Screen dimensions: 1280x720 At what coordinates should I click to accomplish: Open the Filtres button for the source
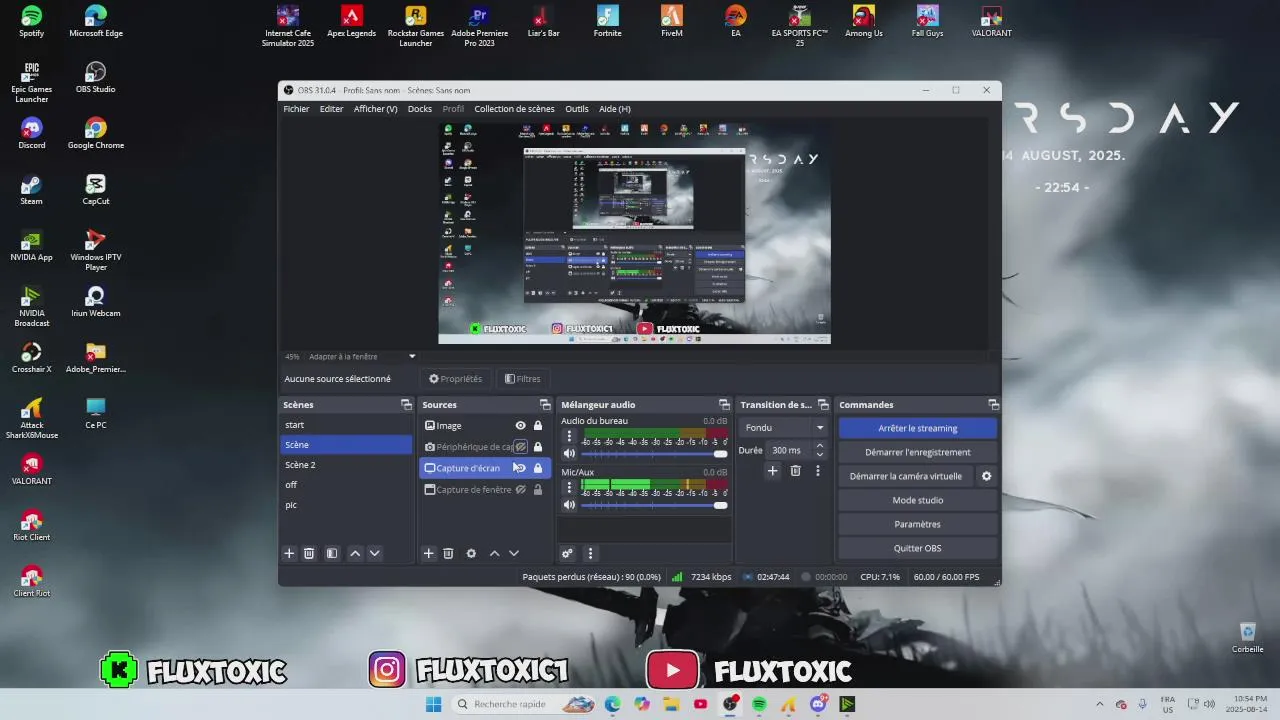pos(522,379)
